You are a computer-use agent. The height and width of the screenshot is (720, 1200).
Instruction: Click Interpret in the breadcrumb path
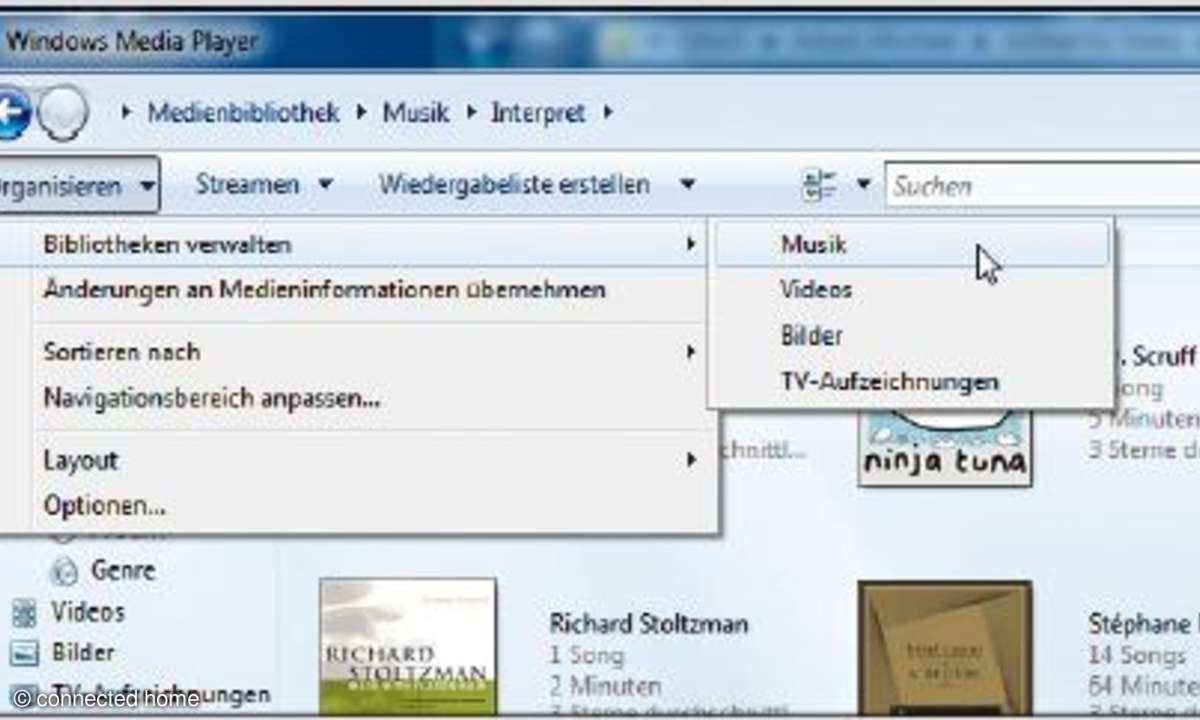(538, 112)
